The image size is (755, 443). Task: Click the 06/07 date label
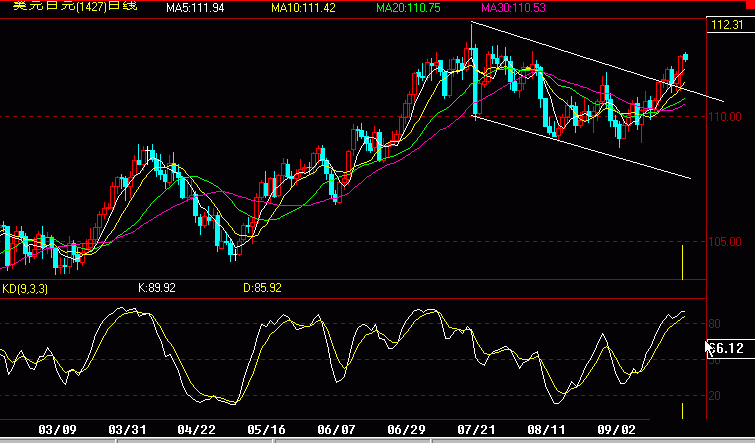pos(336,430)
